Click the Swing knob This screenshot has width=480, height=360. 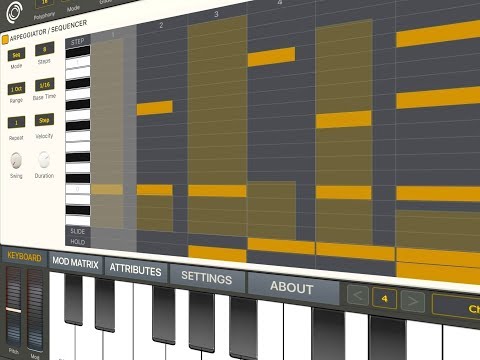[16, 160]
